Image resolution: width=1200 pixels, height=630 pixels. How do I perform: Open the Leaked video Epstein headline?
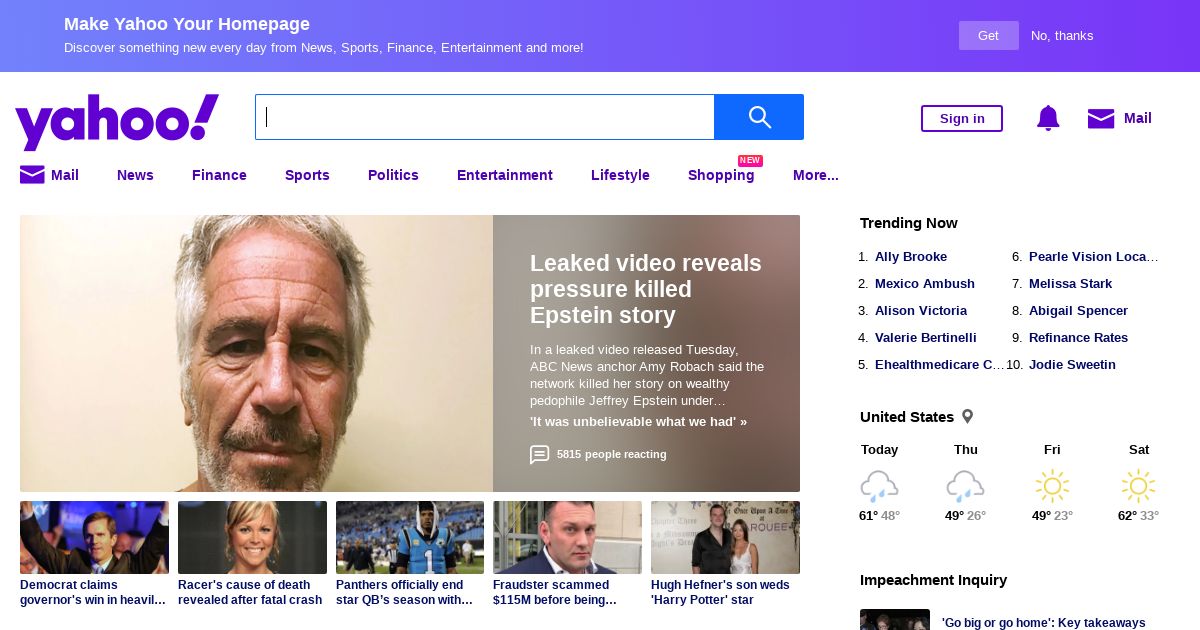pos(646,289)
